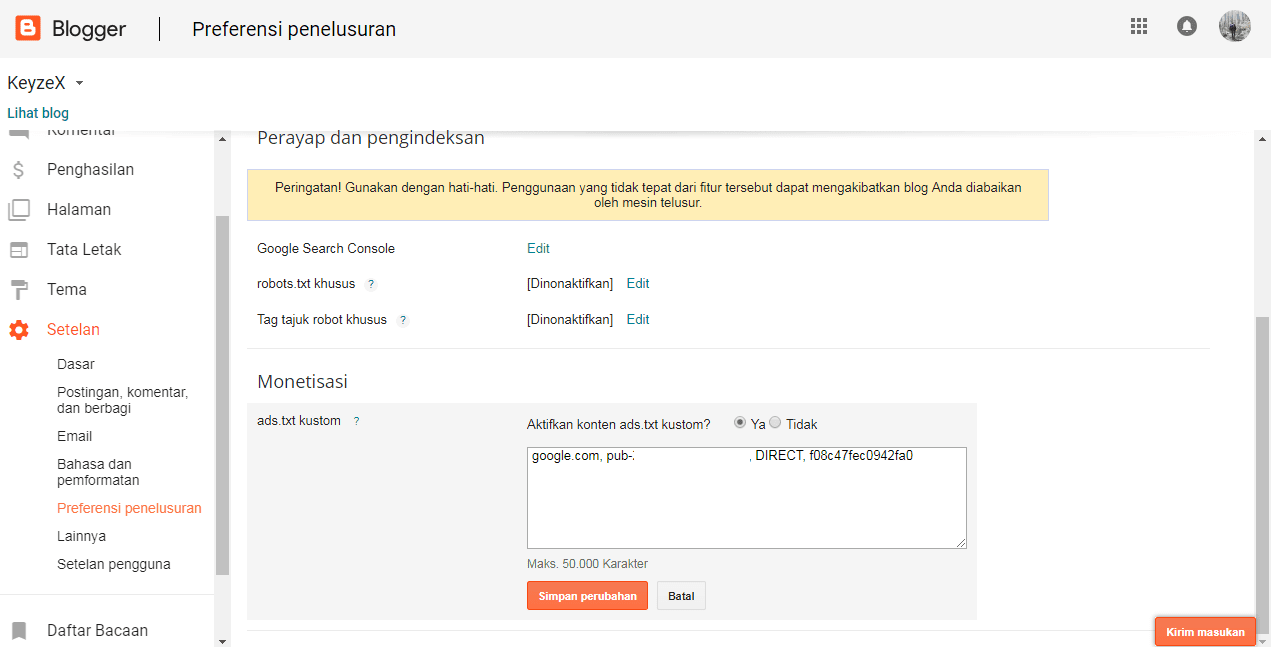Open the notifications bell
This screenshot has height=647, width=1271.
[1187, 27]
